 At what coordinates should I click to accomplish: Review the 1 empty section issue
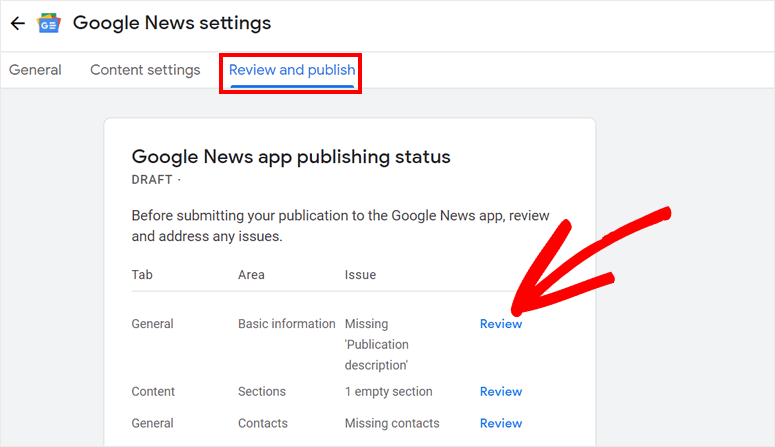501,392
